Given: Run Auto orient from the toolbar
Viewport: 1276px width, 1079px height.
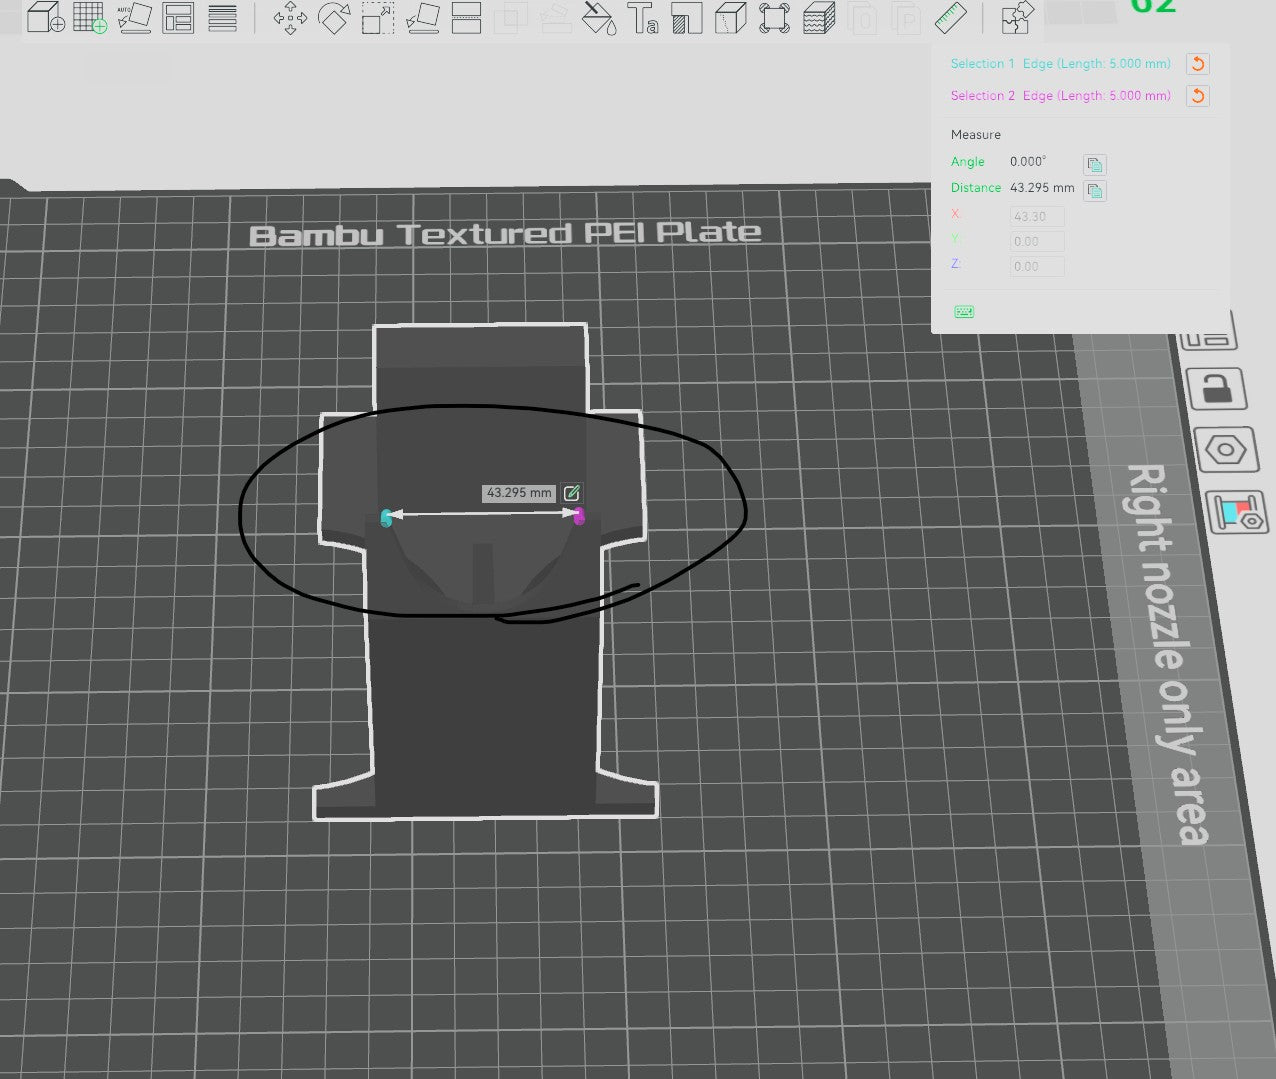Looking at the screenshot, I should (x=134, y=17).
